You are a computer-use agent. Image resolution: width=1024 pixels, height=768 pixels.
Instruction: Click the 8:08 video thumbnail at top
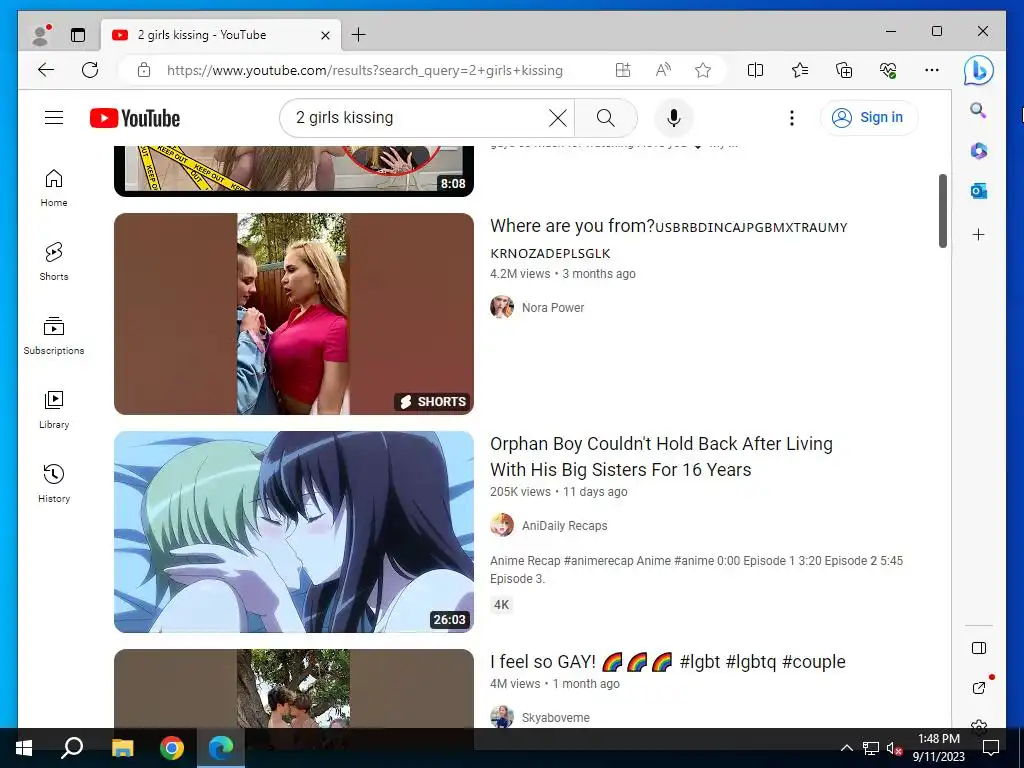(x=294, y=170)
